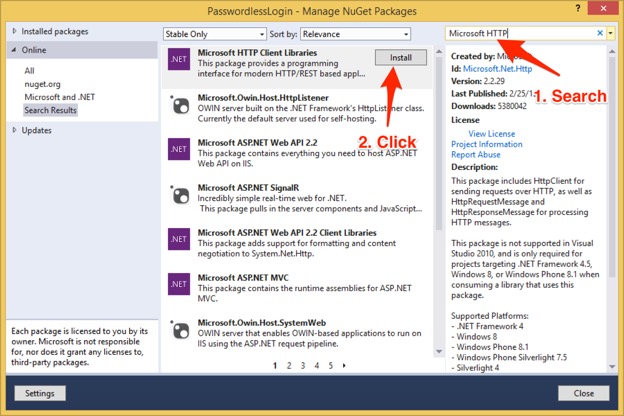624x416 pixels.
Task: Open the Settings button
Action: click(40, 393)
